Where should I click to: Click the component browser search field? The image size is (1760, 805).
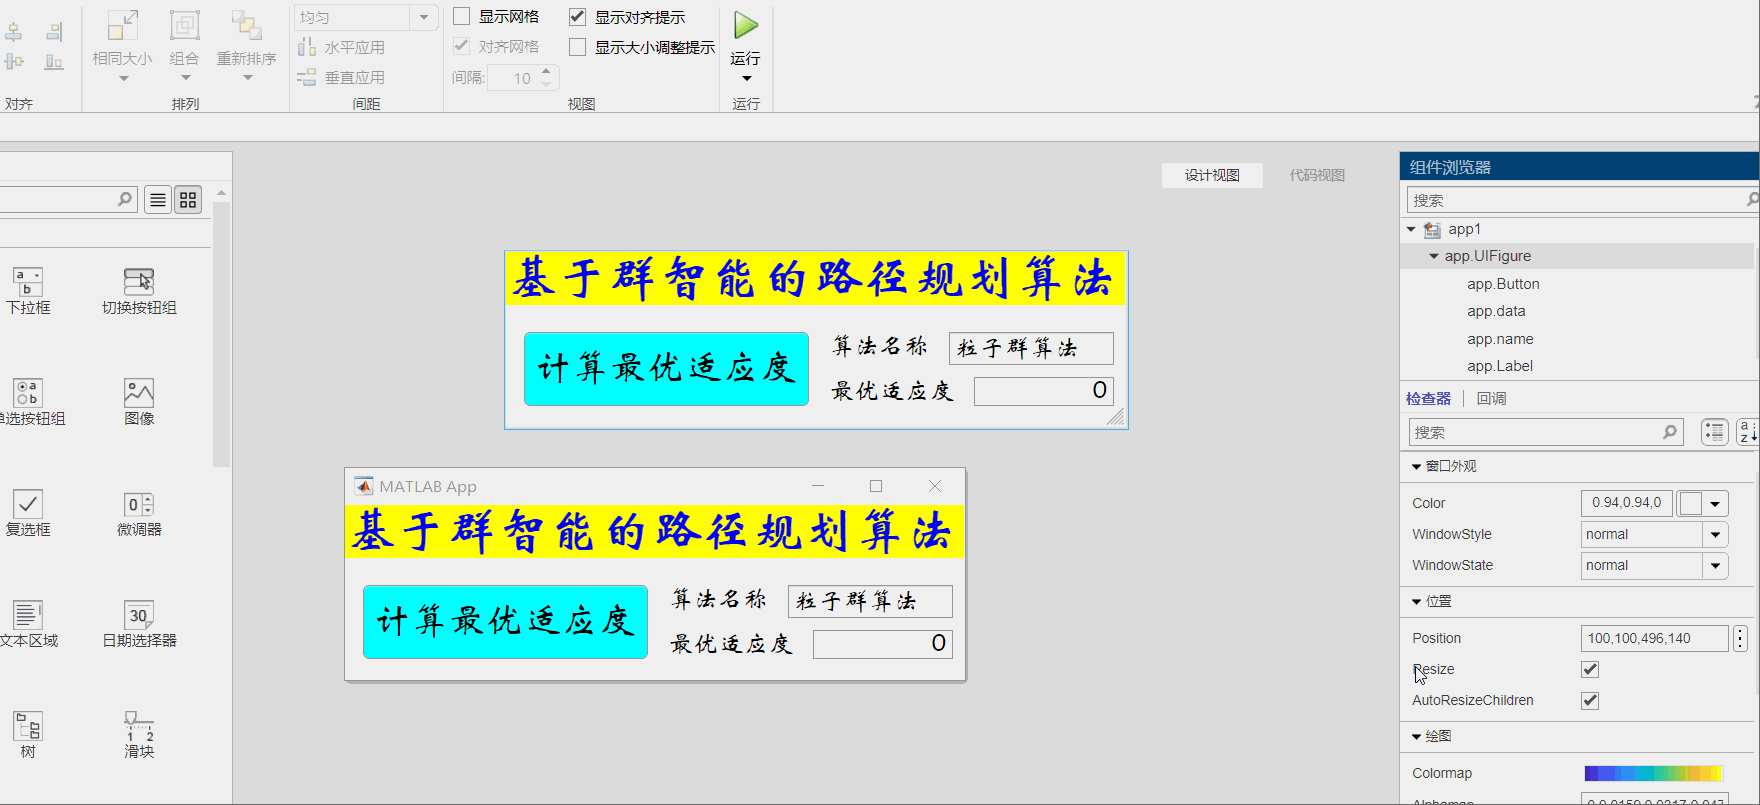pyautogui.click(x=1581, y=200)
